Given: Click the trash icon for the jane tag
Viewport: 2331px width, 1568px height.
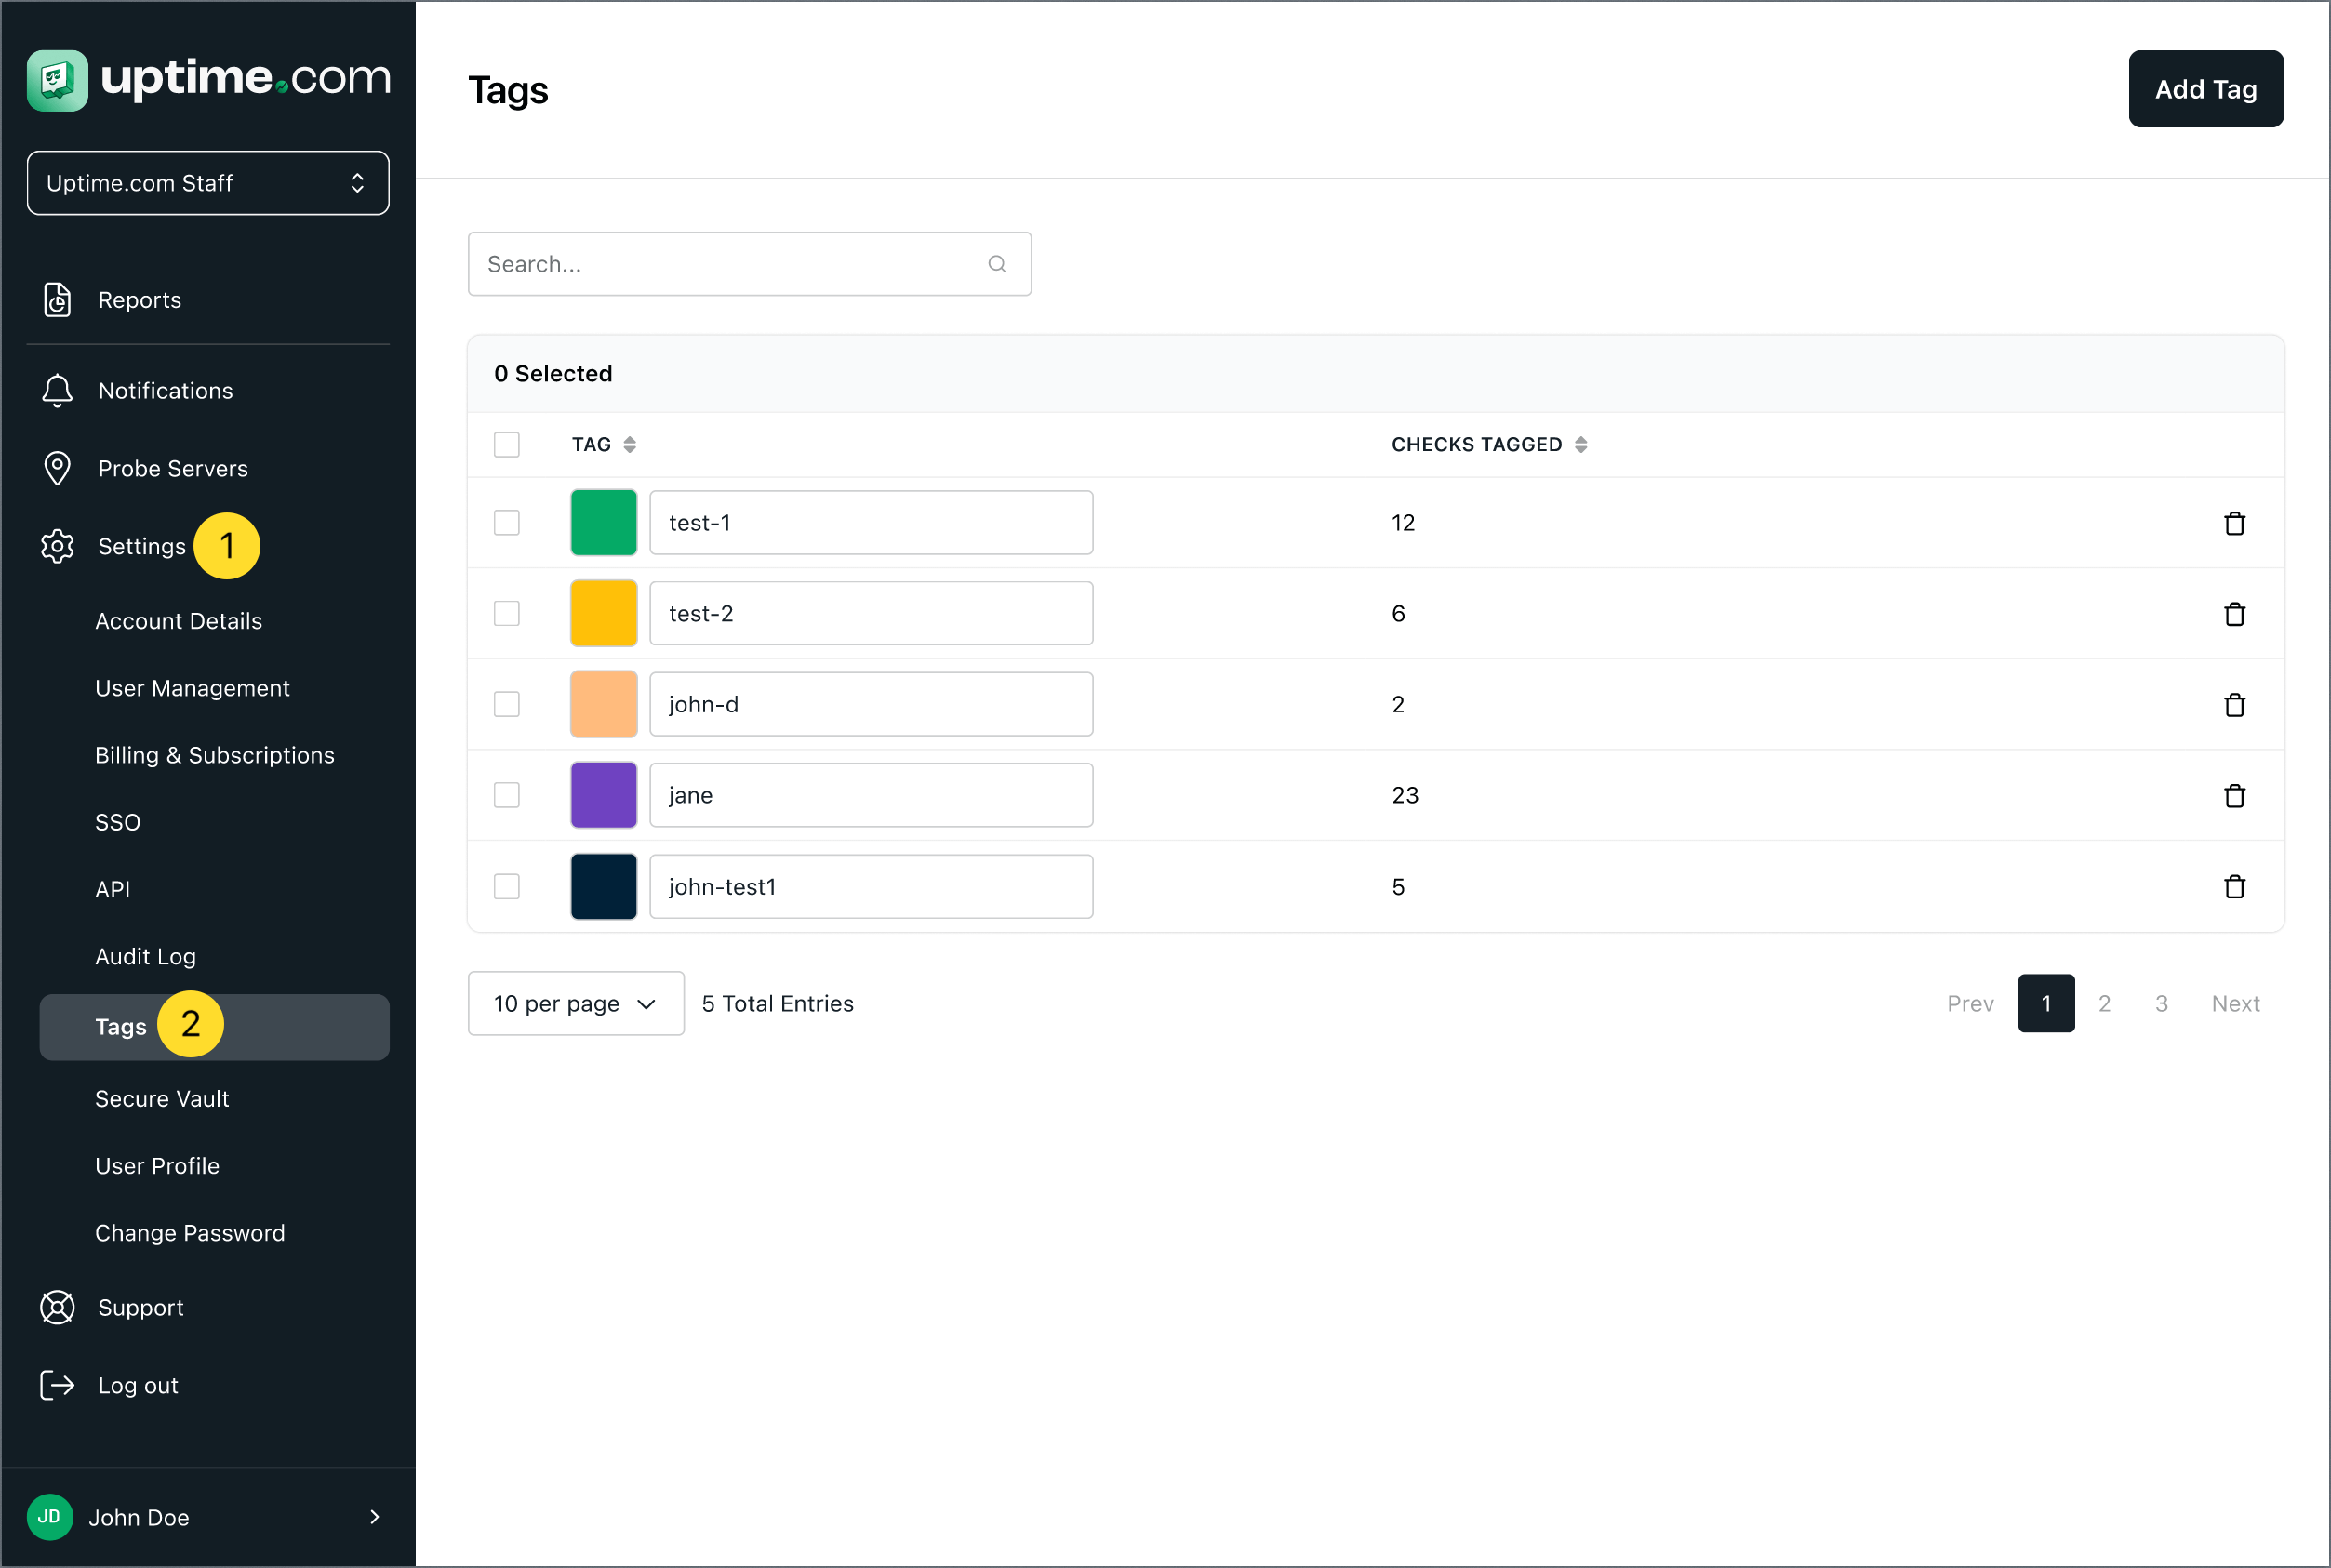Looking at the screenshot, I should tap(2234, 795).
